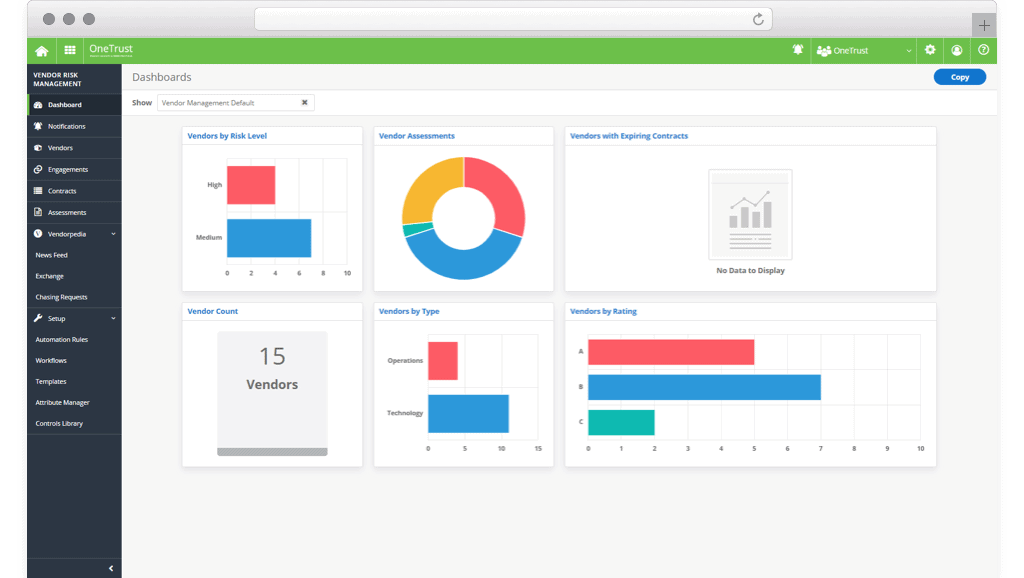
Task: Collapse the Setup sidebar section
Action: [113, 319]
